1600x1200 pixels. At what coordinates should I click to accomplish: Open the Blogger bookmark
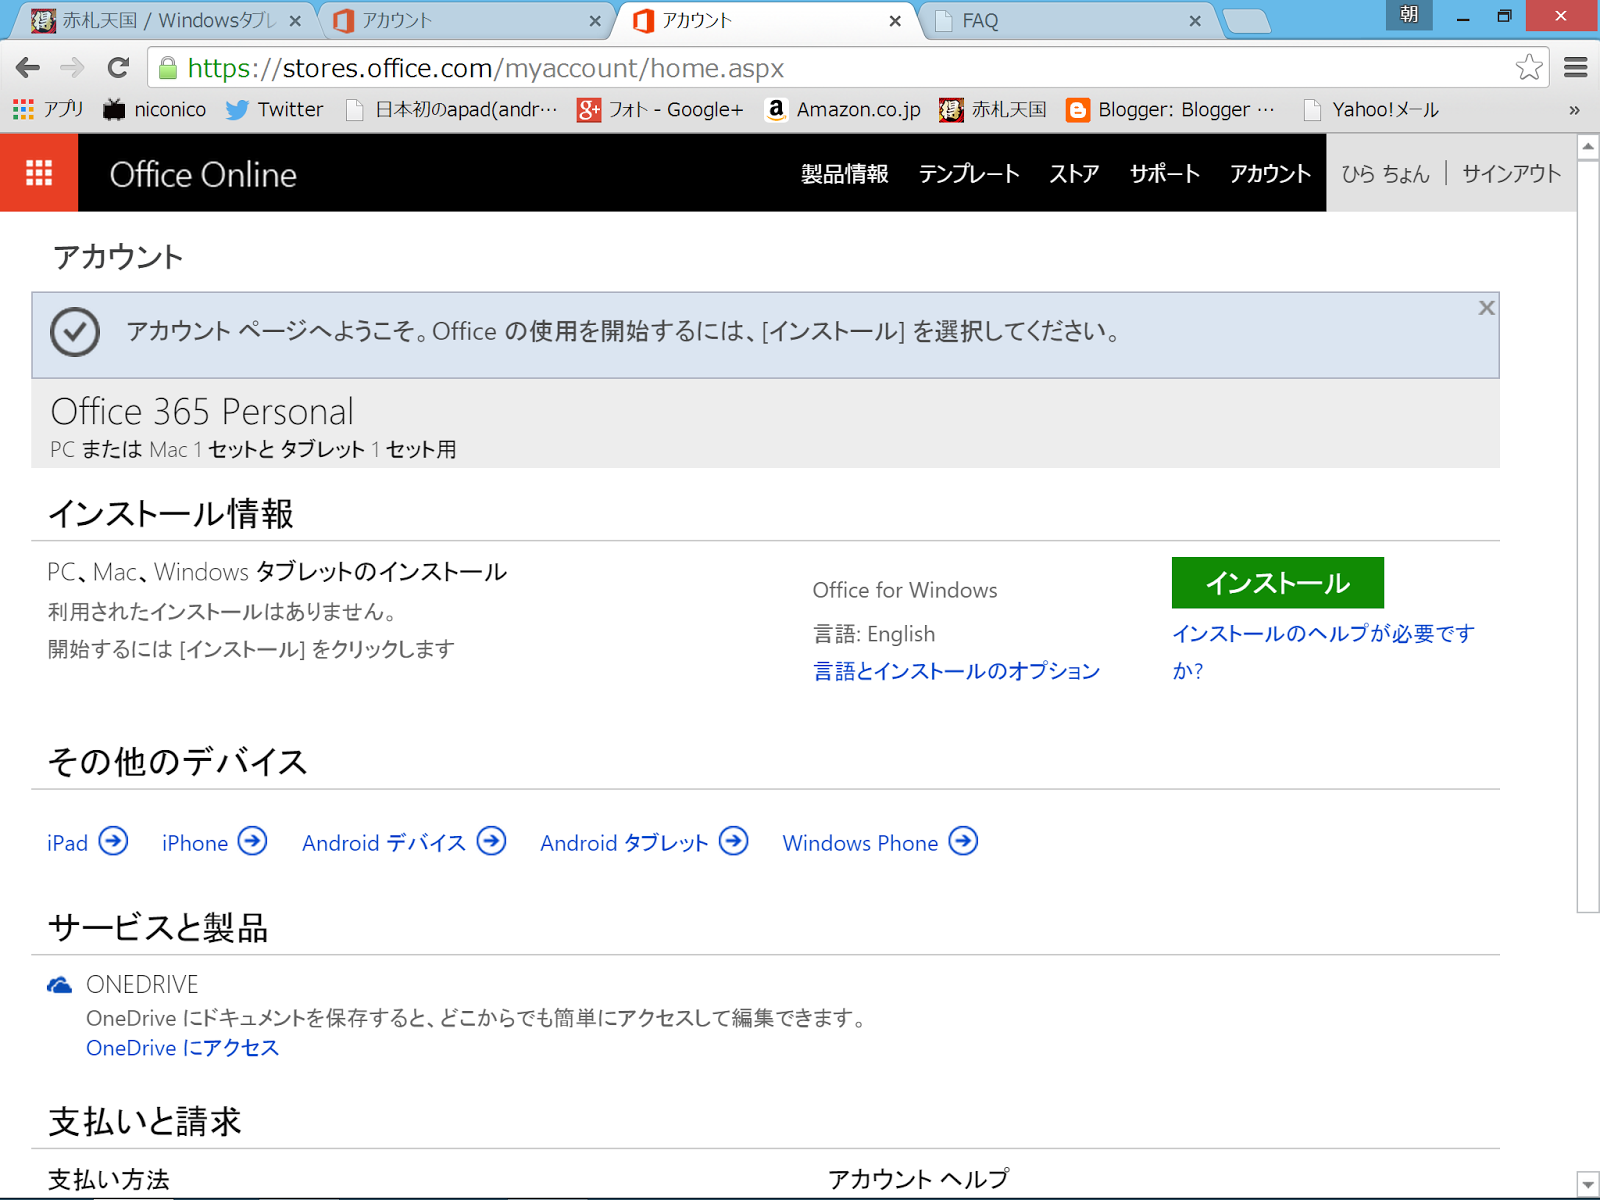pyautogui.click(x=1171, y=109)
